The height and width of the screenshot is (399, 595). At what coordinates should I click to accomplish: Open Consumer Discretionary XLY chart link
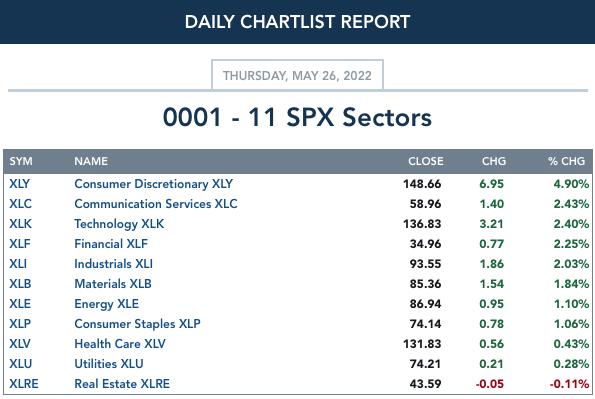pyautogui.click(x=154, y=184)
